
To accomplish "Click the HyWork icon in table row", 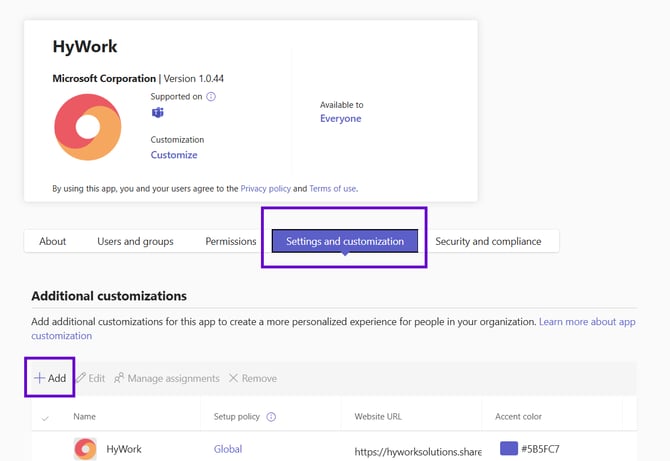I will [85, 449].
